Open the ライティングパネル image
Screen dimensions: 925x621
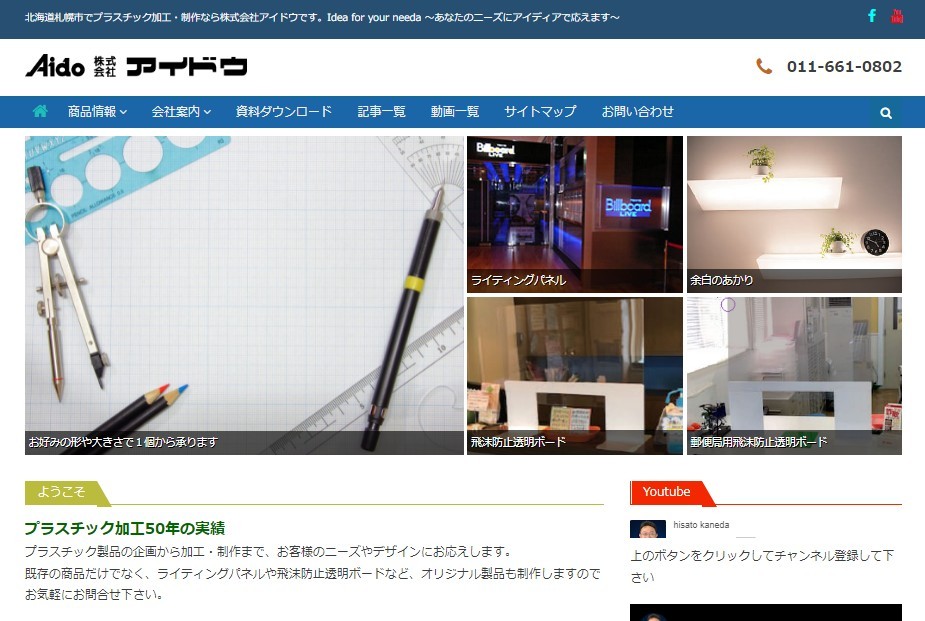click(x=574, y=213)
